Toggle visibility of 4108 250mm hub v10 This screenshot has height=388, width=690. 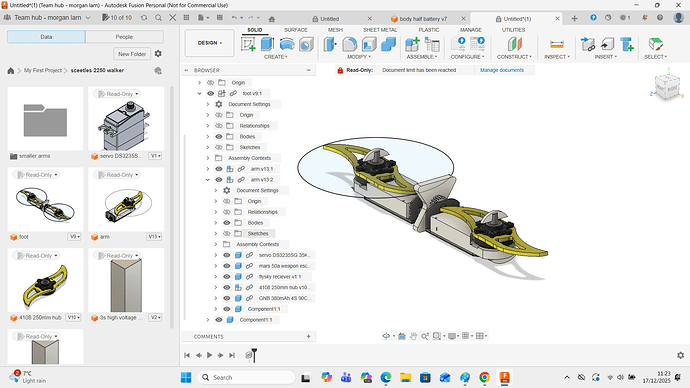227,287
